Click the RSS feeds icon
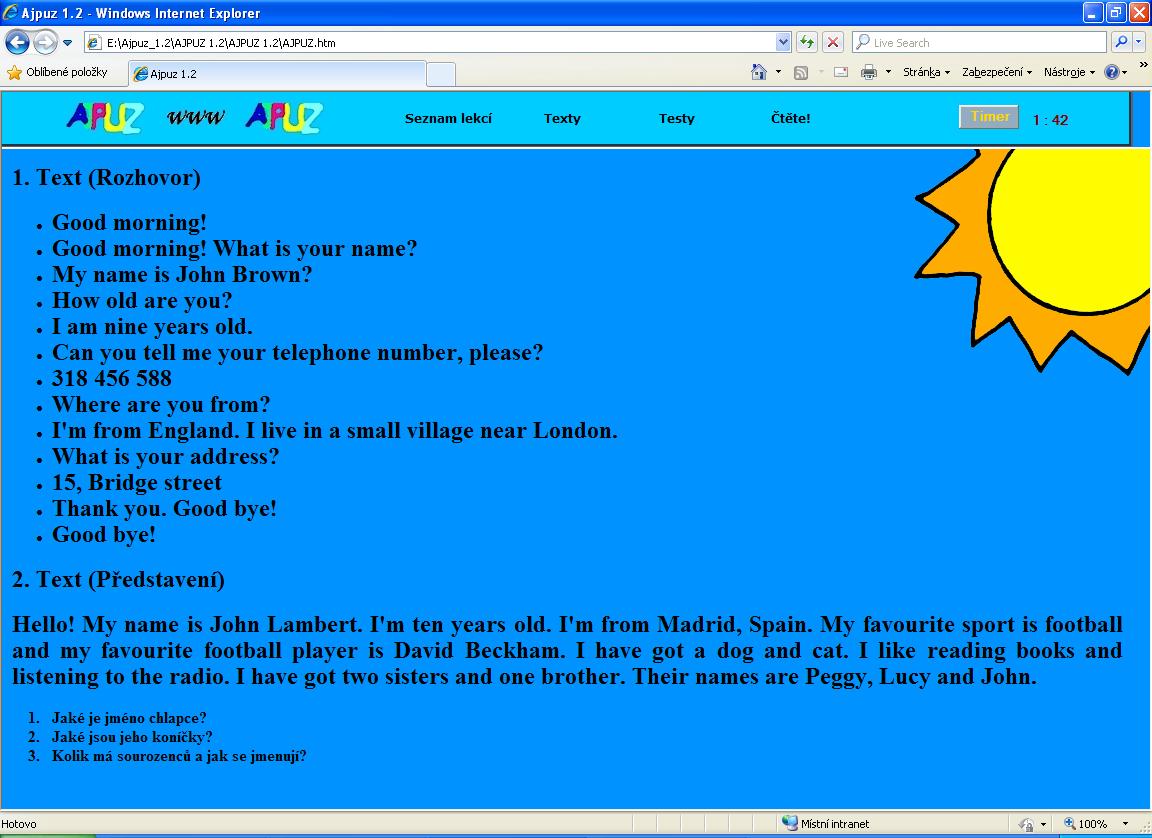Screen dimensions: 1152x838 [801, 72]
